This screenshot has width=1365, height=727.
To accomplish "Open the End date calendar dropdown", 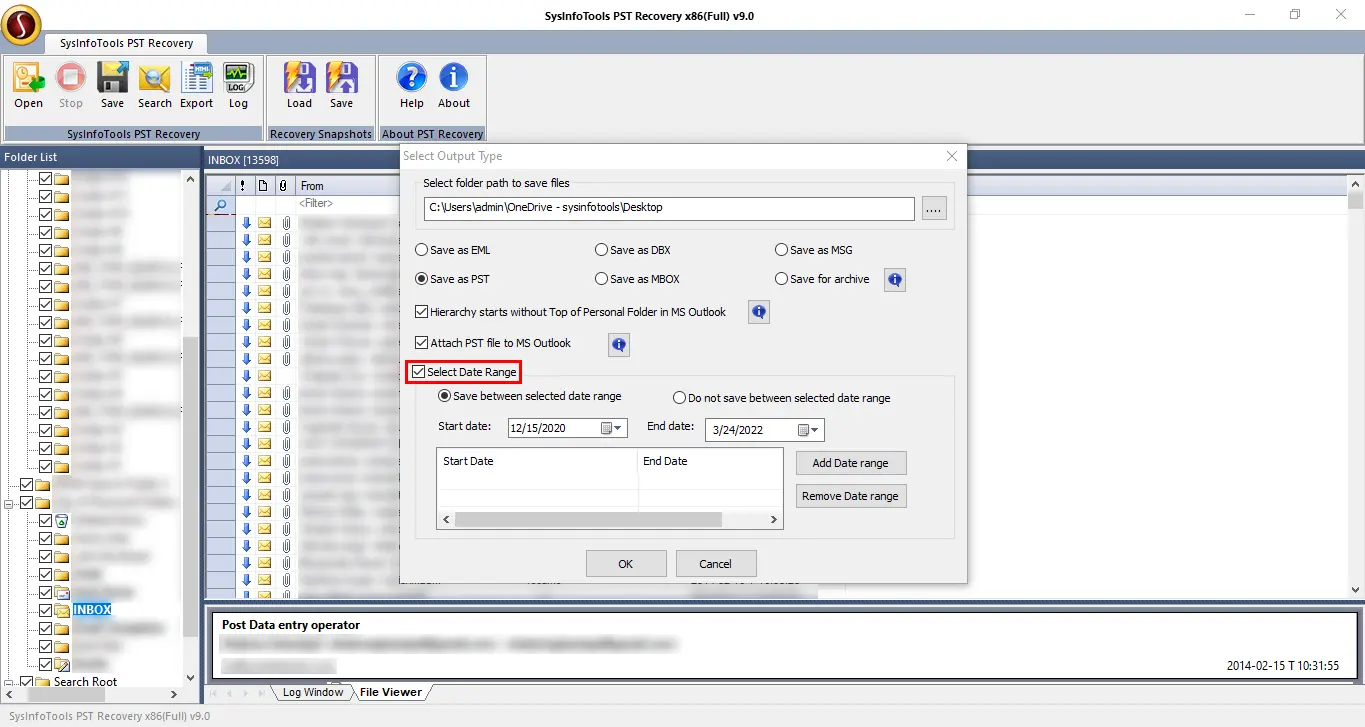I will coord(809,430).
